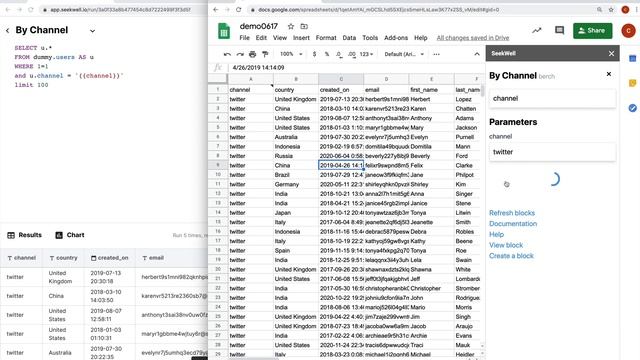Select column A header
Screen dimensions: 640x360
pos(251,79)
